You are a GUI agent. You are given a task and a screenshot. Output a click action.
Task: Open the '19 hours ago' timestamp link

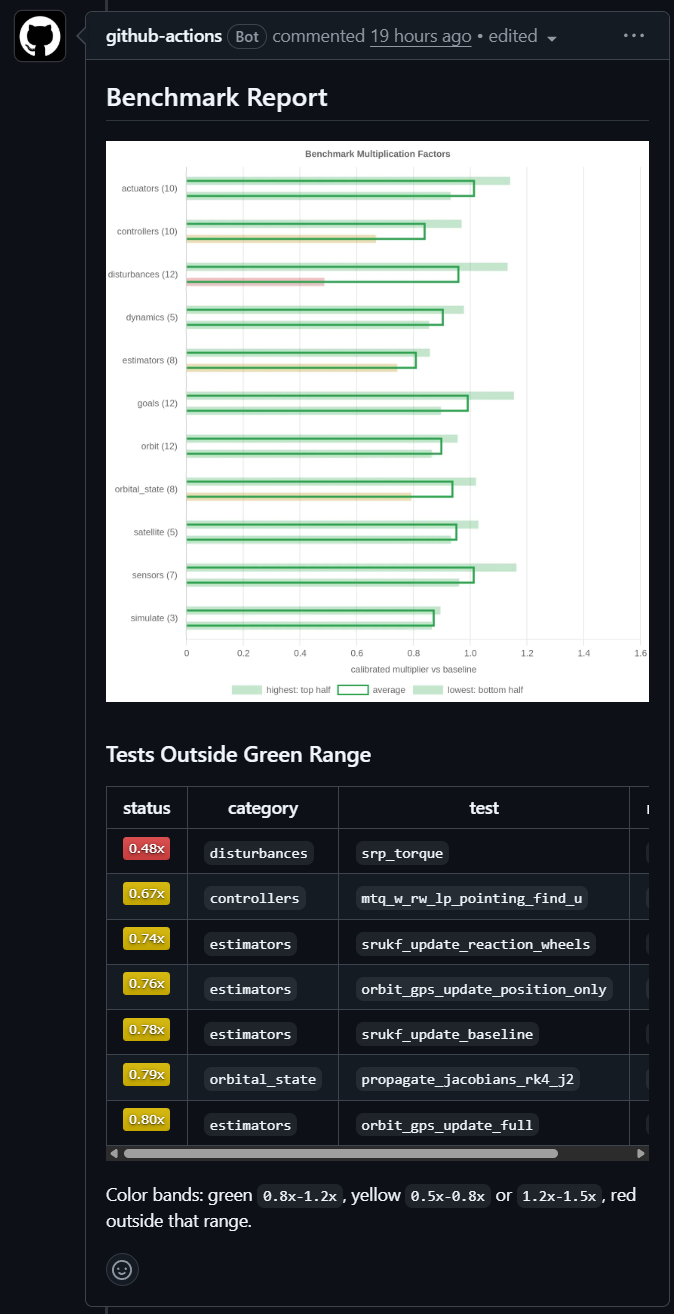421,36
